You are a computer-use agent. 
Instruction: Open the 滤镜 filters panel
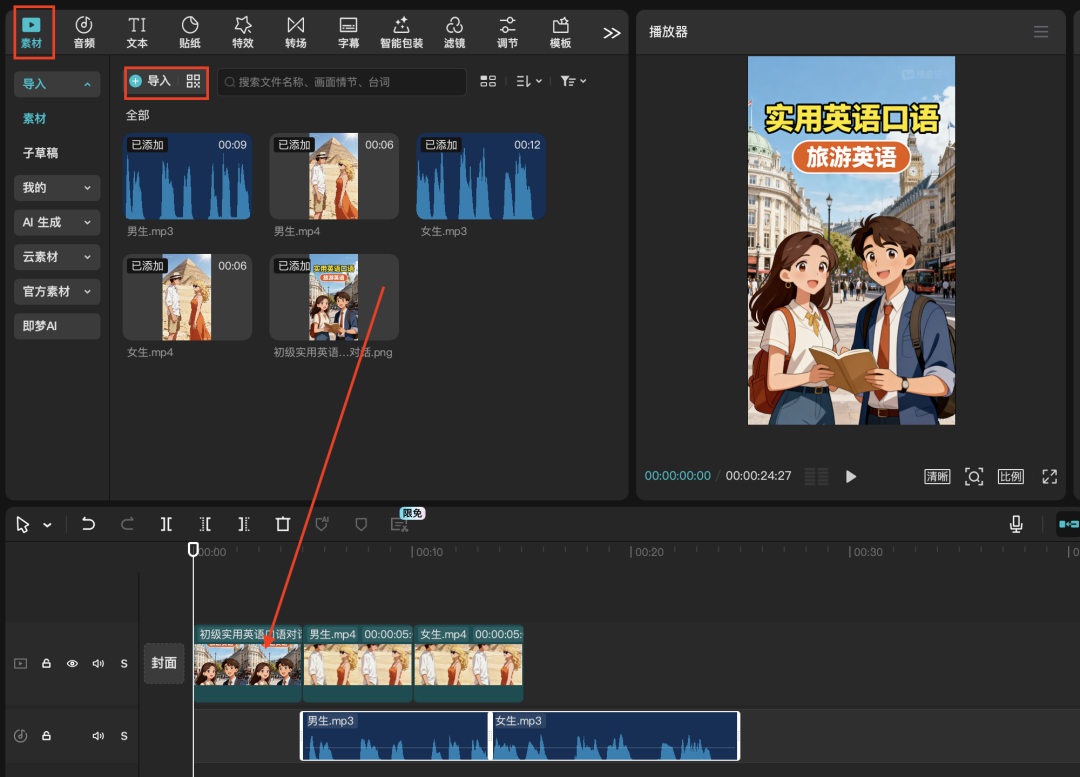pos(454,31)
